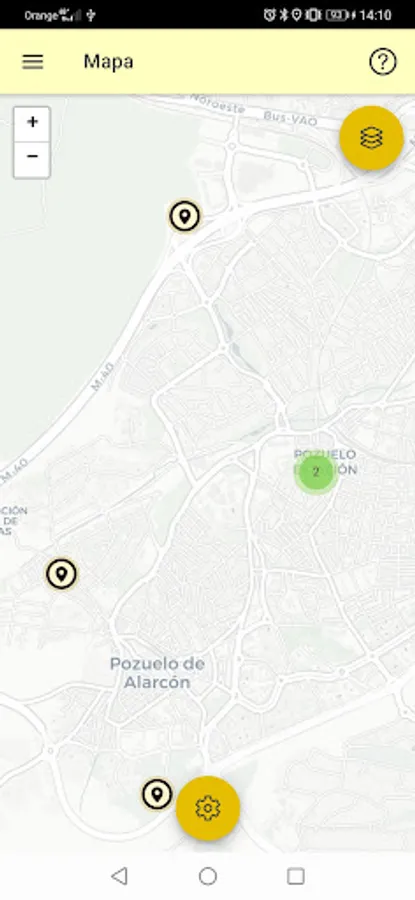Screen dimensions: 415x900
Task: Select the location pin near the M-40 curve
Action: [x=184, y=217]
